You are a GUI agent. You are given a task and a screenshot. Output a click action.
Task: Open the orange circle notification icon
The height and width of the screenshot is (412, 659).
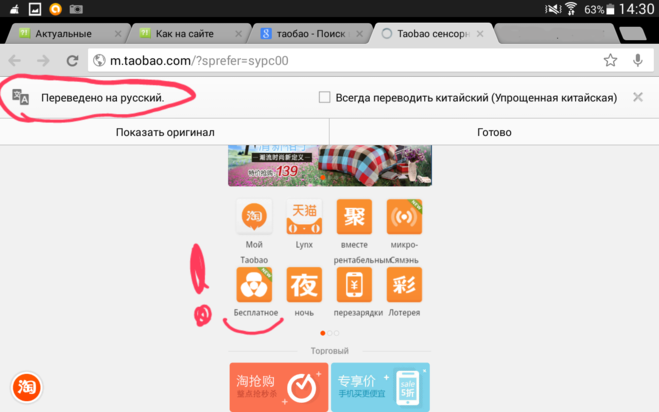point(55,9)
